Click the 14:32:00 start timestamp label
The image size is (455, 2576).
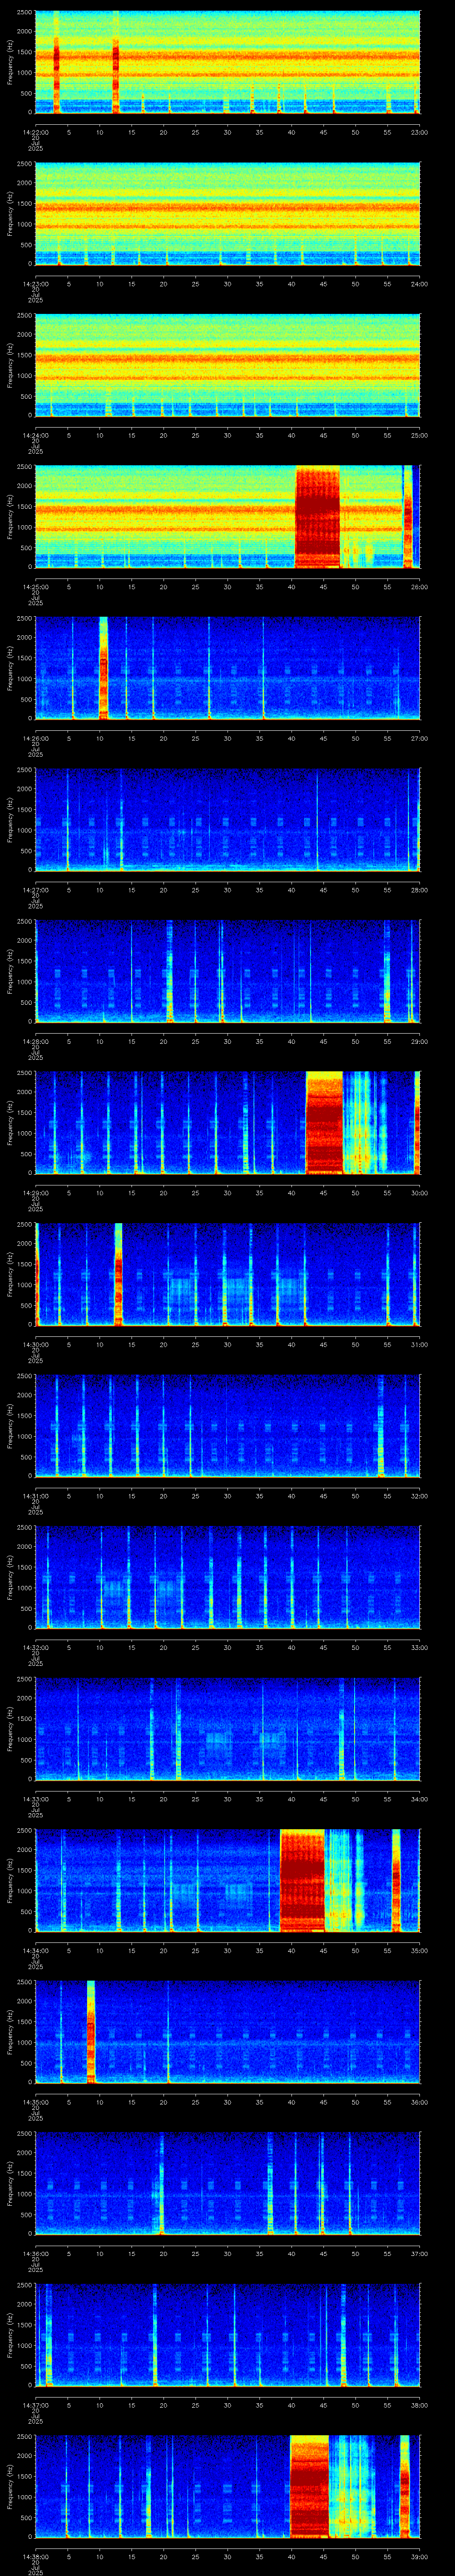35,1647
